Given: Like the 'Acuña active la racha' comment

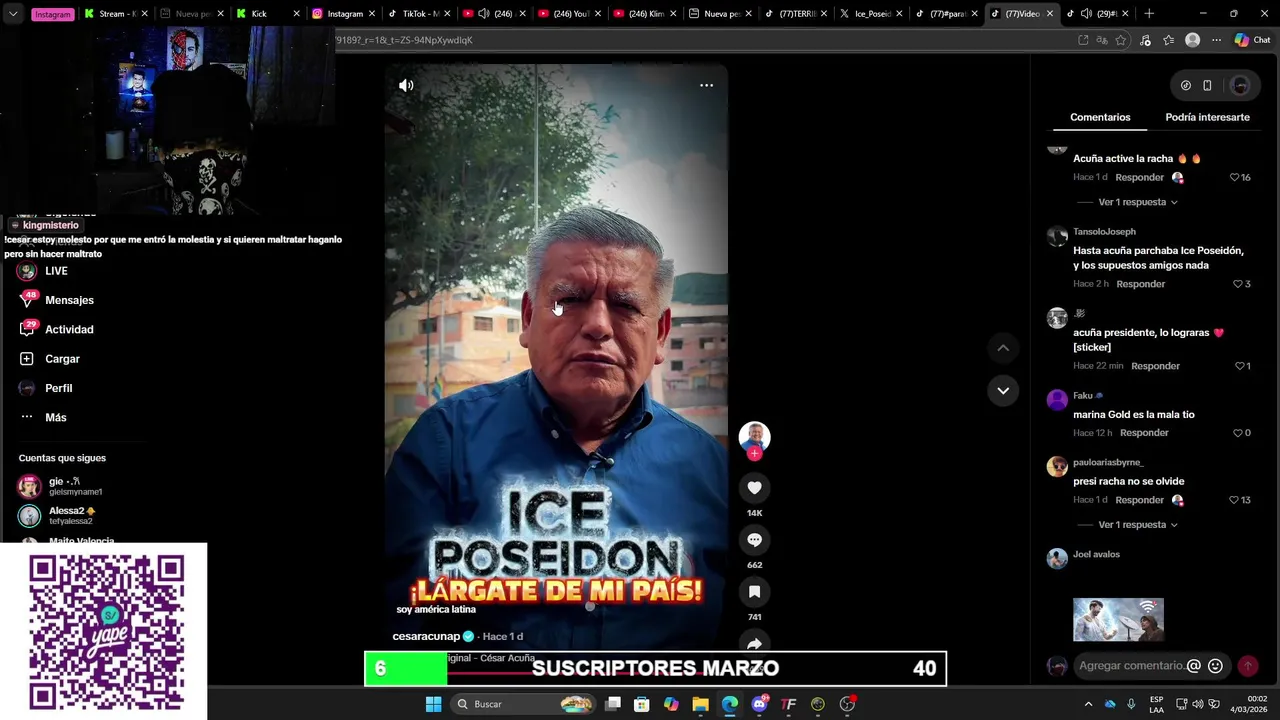Looking at the screenshot, I should tap(1235, 177).
